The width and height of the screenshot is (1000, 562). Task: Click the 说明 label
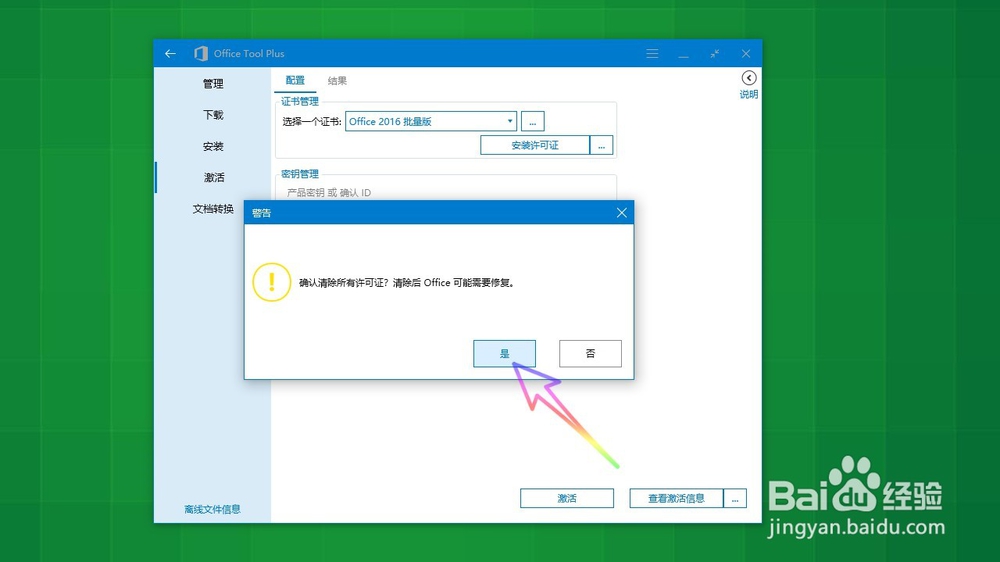(x=749, y=94)
